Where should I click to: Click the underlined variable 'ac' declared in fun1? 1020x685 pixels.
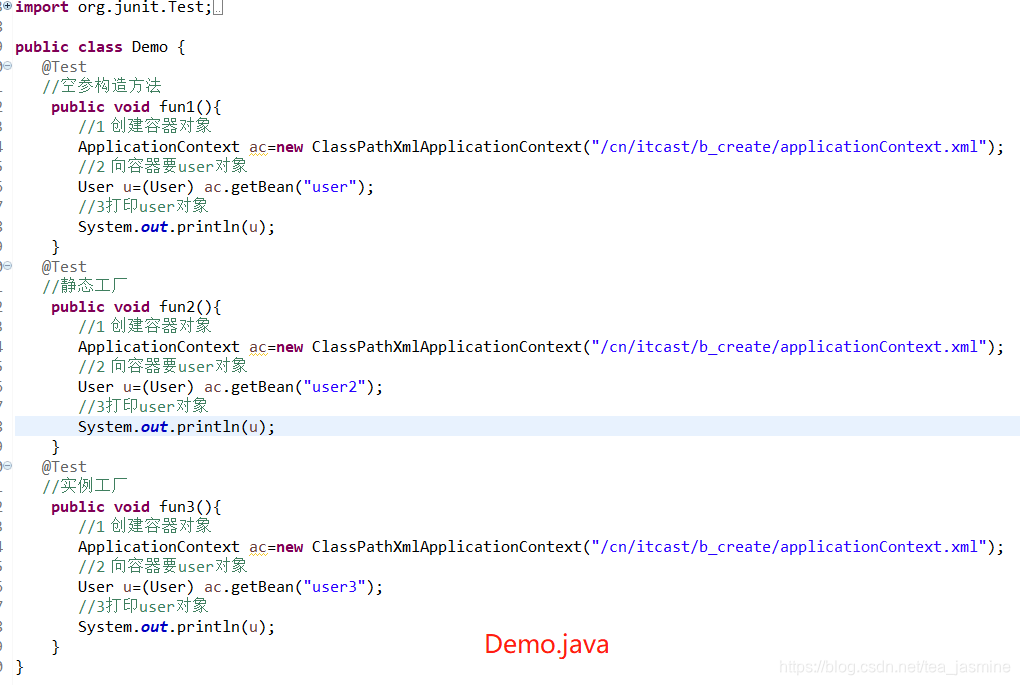[x=258, y=148]
